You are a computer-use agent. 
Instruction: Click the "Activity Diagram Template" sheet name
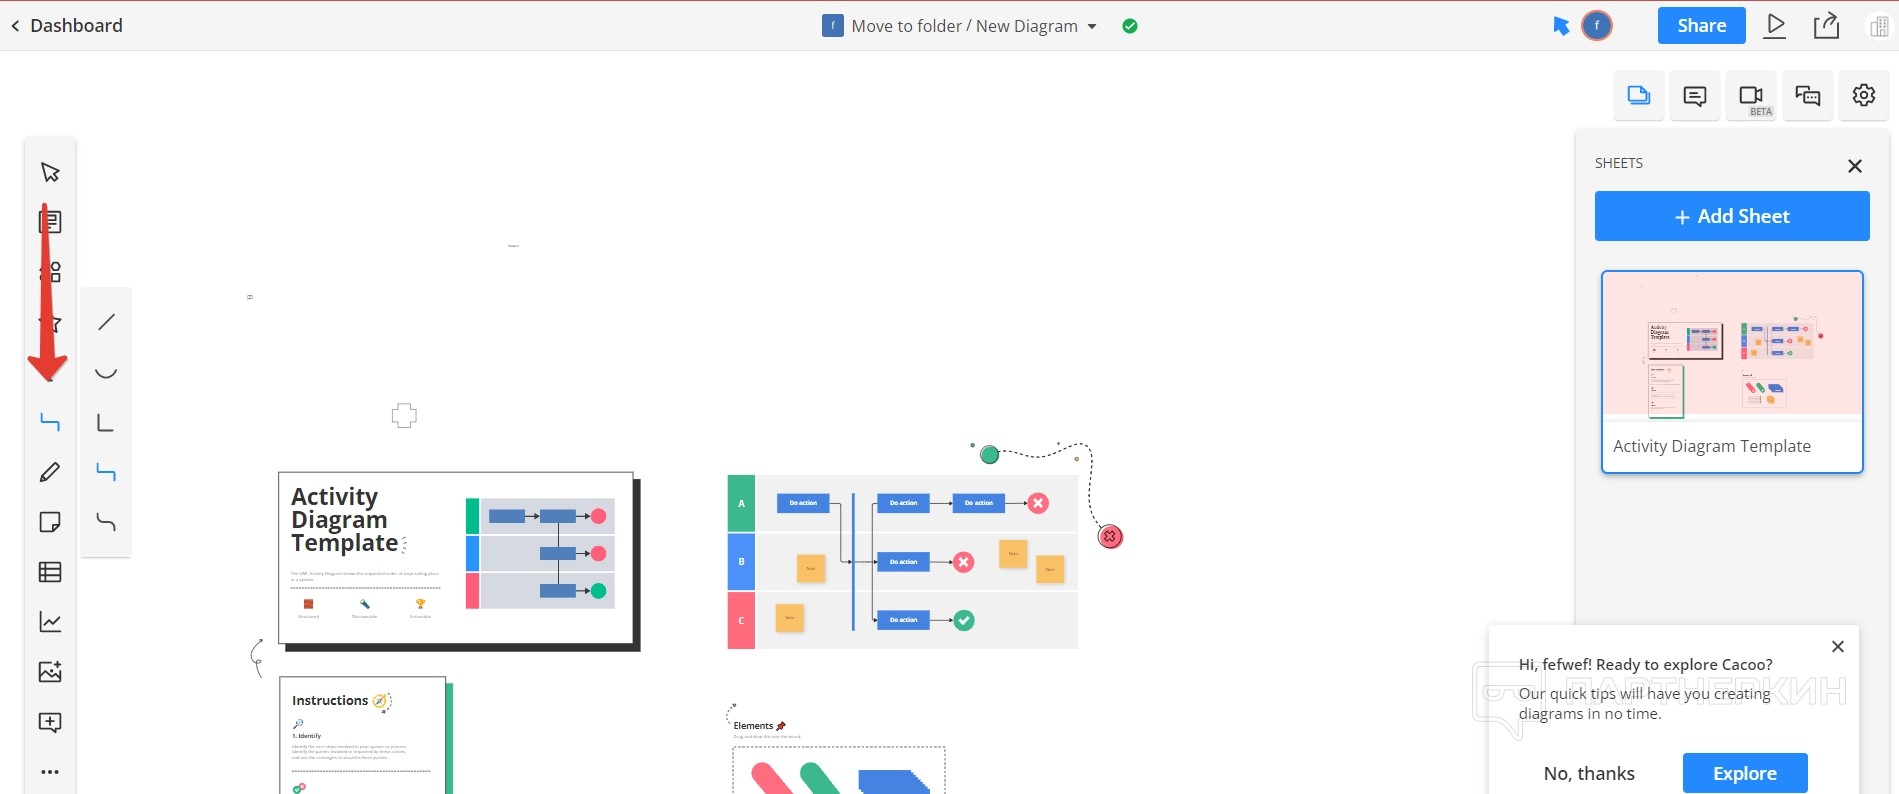[1712, 446]
